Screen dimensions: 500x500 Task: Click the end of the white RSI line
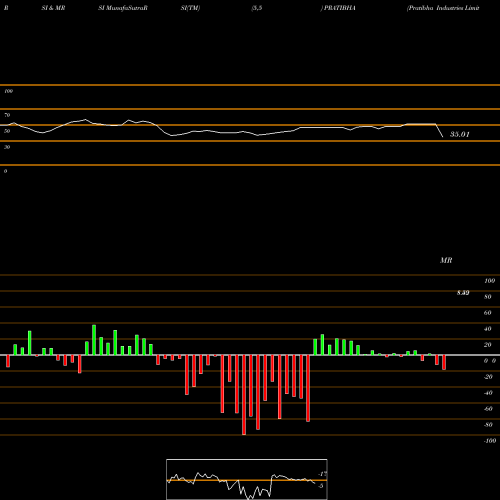(443, 137)
